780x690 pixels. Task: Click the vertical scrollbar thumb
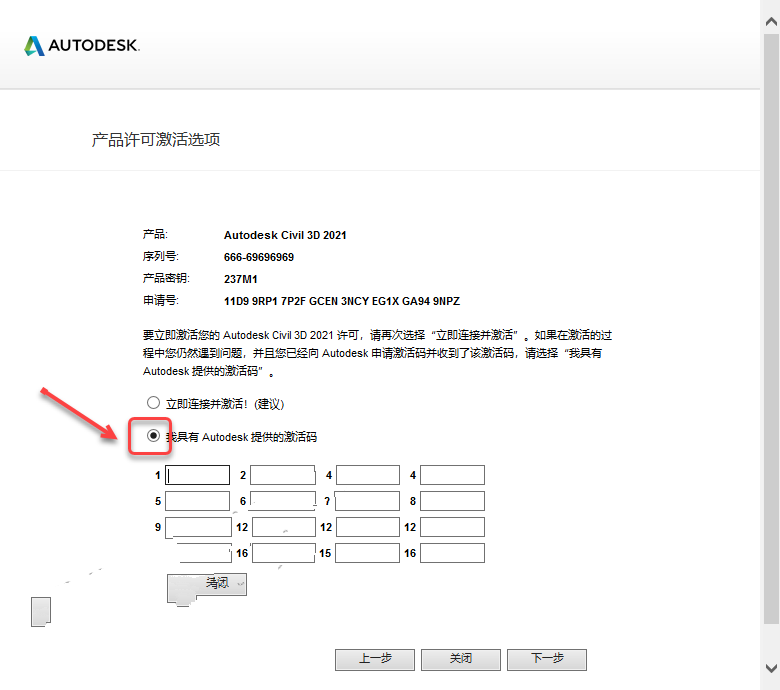click(x=771, y=328)
